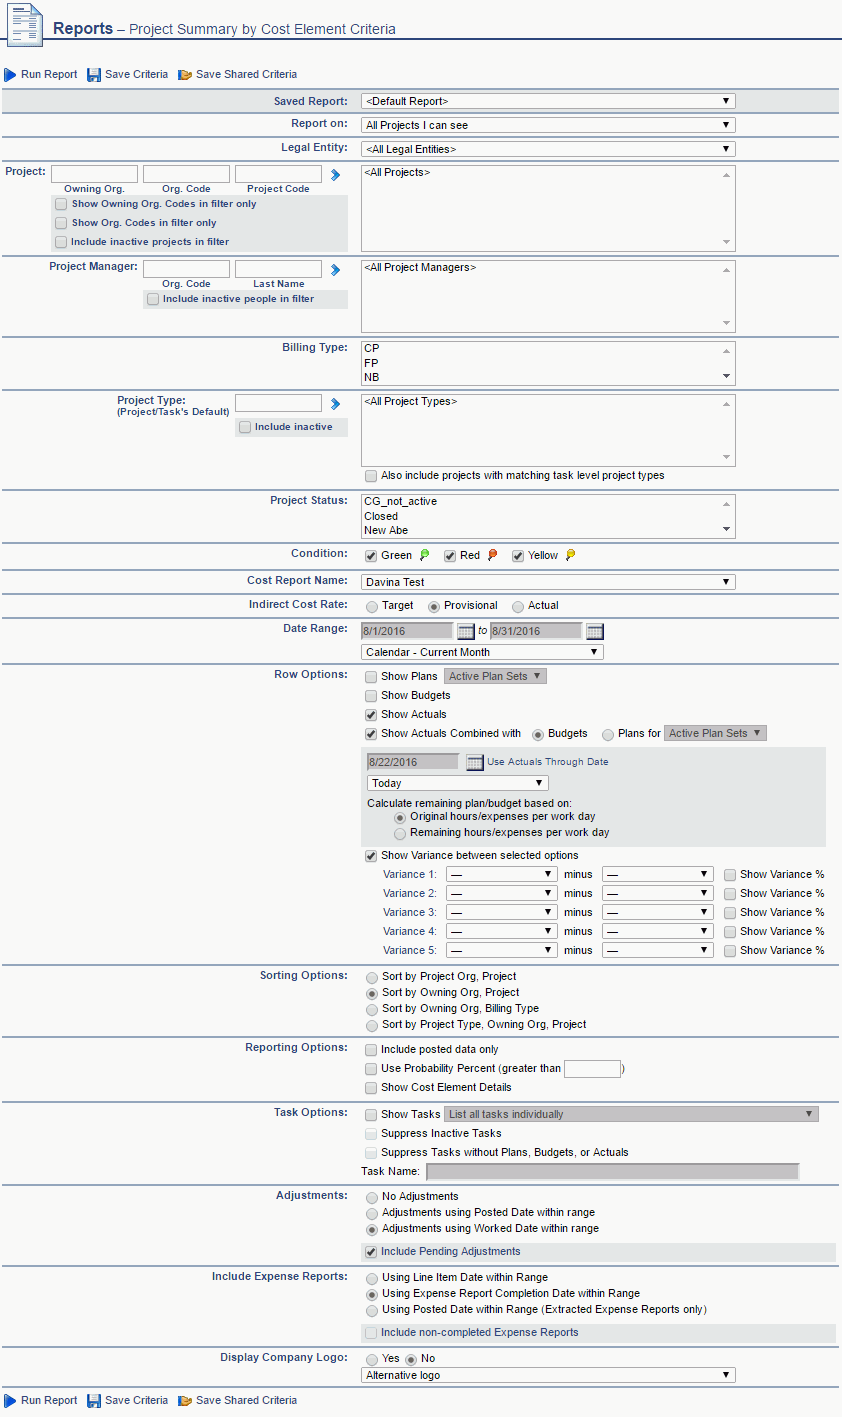Click the Probability Percent input field
Image resolution: width=842 pixels, height=1417 pixels.
pos(592,1069)
